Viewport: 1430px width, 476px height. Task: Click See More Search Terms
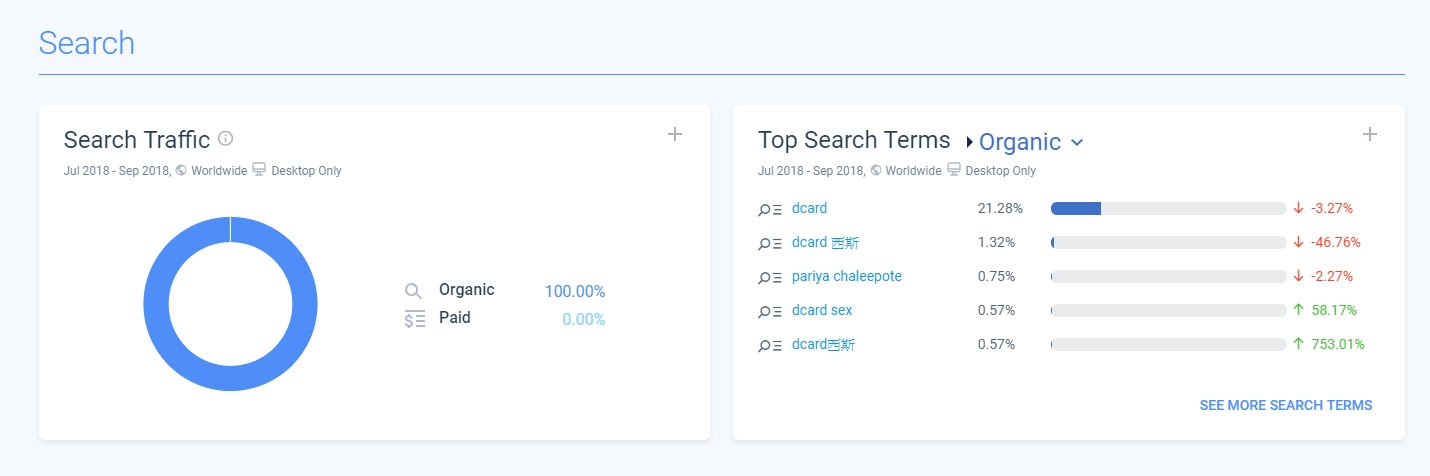pyautogui.click(x=1285, y=405)
